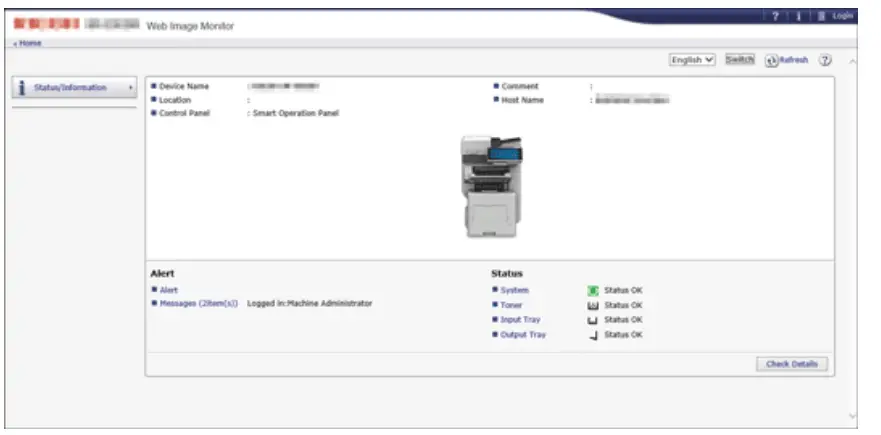
Task: Click the circled question mark help icon
Action: (x=825, y=60)
